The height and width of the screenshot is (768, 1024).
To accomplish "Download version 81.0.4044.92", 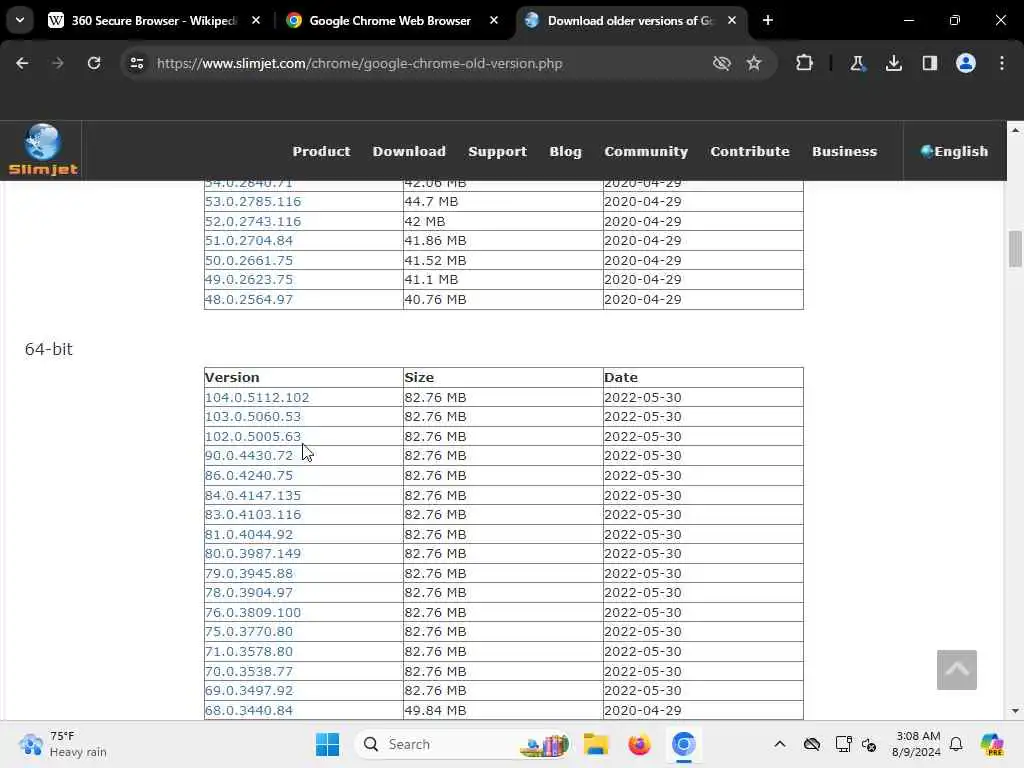I will (249, 534).
